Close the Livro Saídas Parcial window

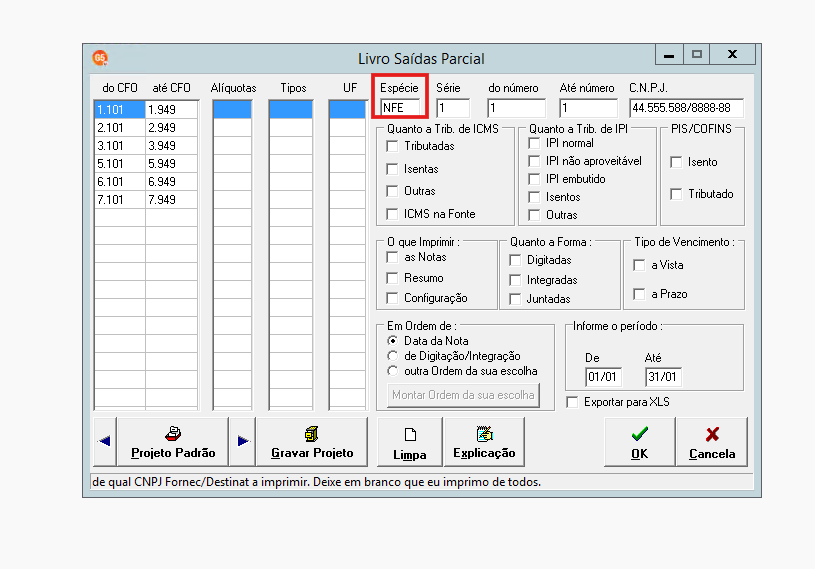pos(732,55)
